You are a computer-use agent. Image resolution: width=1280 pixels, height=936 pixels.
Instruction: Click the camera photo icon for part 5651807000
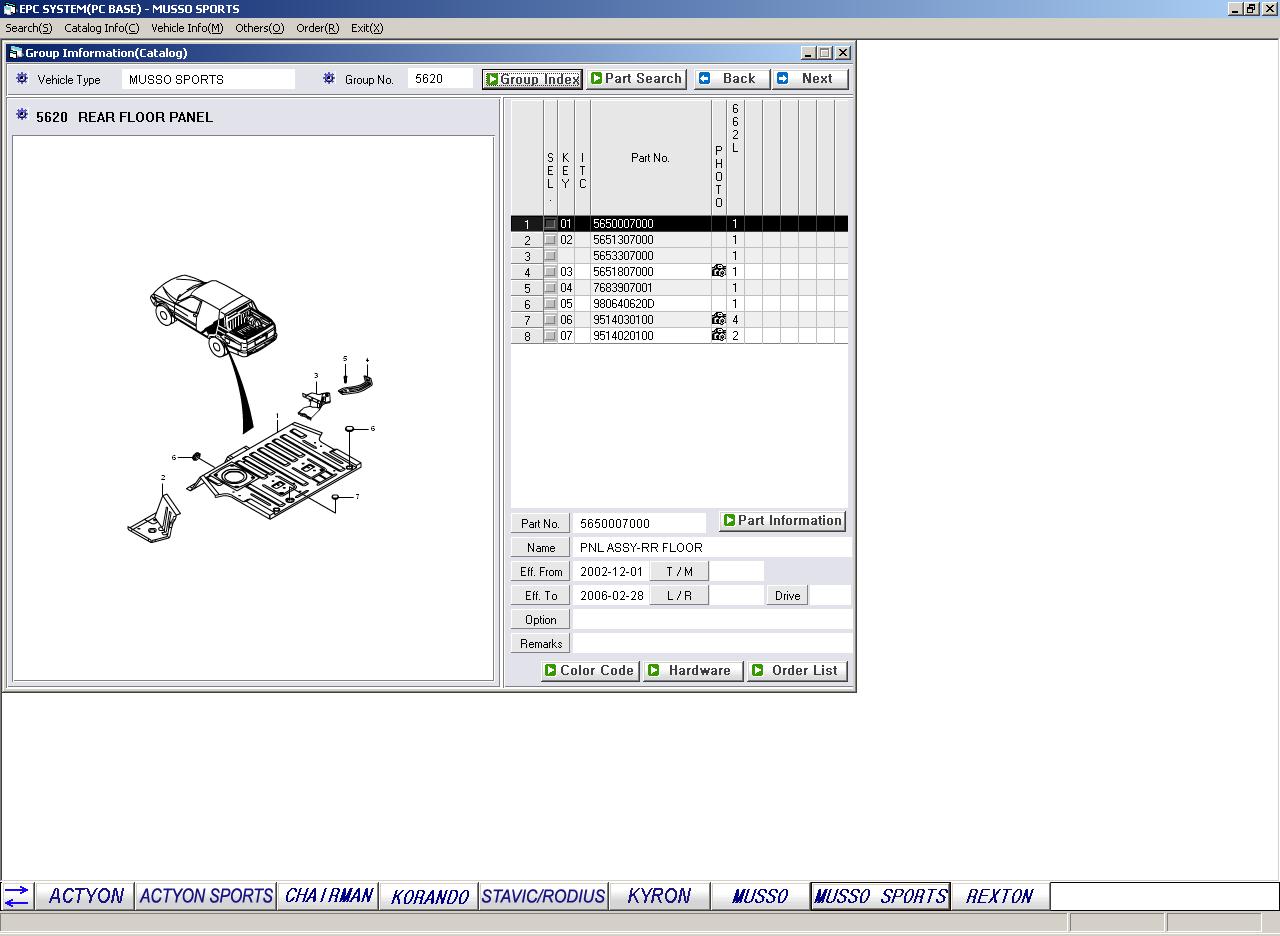coord(718,271)
